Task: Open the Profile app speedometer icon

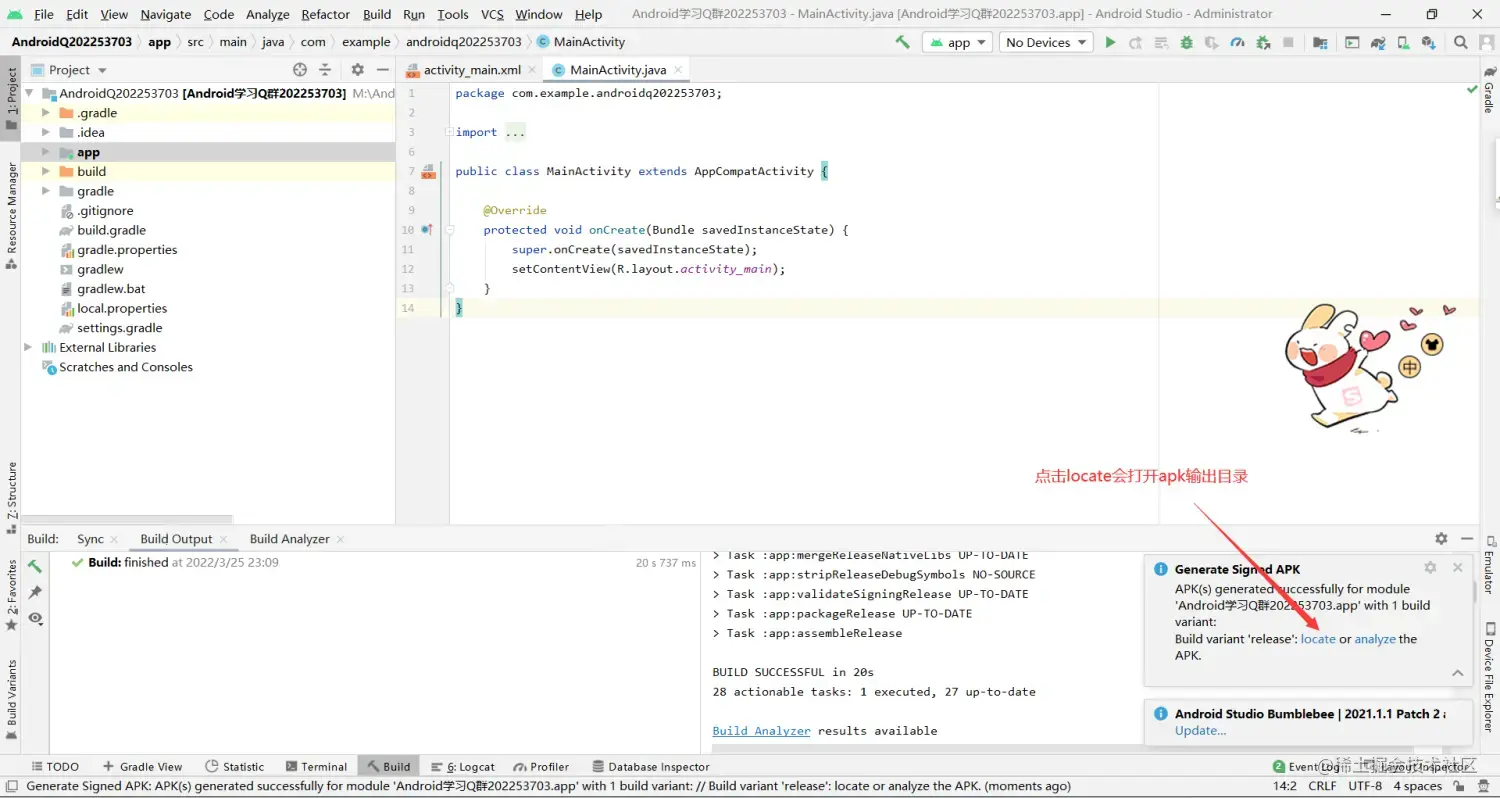Action: (1238, 42)
